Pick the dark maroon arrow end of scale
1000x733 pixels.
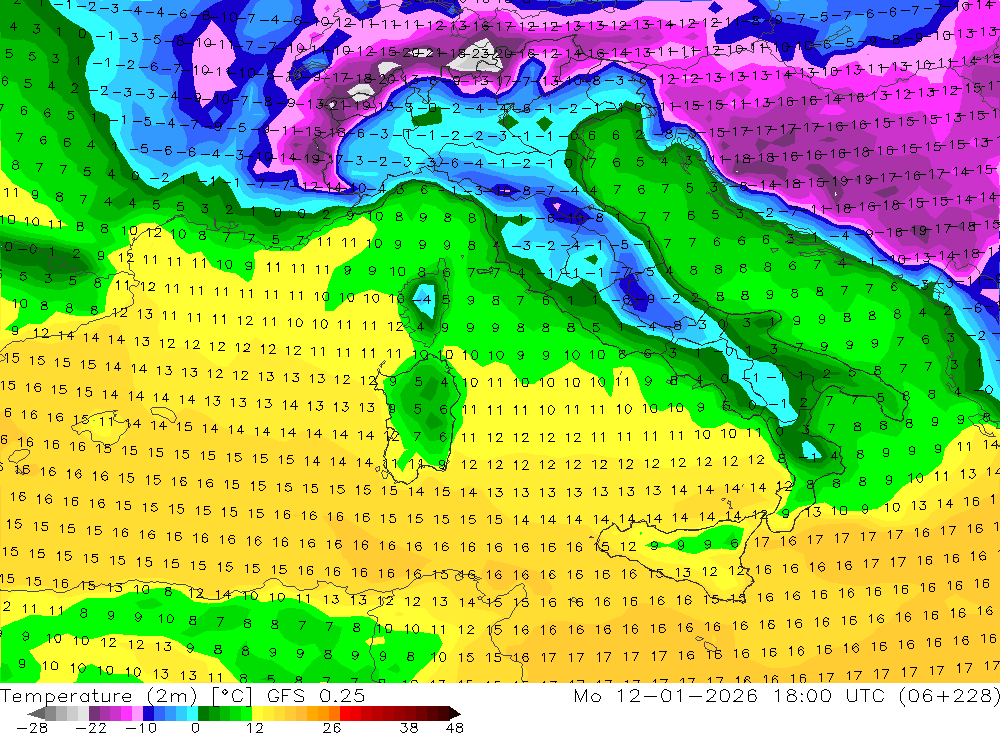[455, 713]
